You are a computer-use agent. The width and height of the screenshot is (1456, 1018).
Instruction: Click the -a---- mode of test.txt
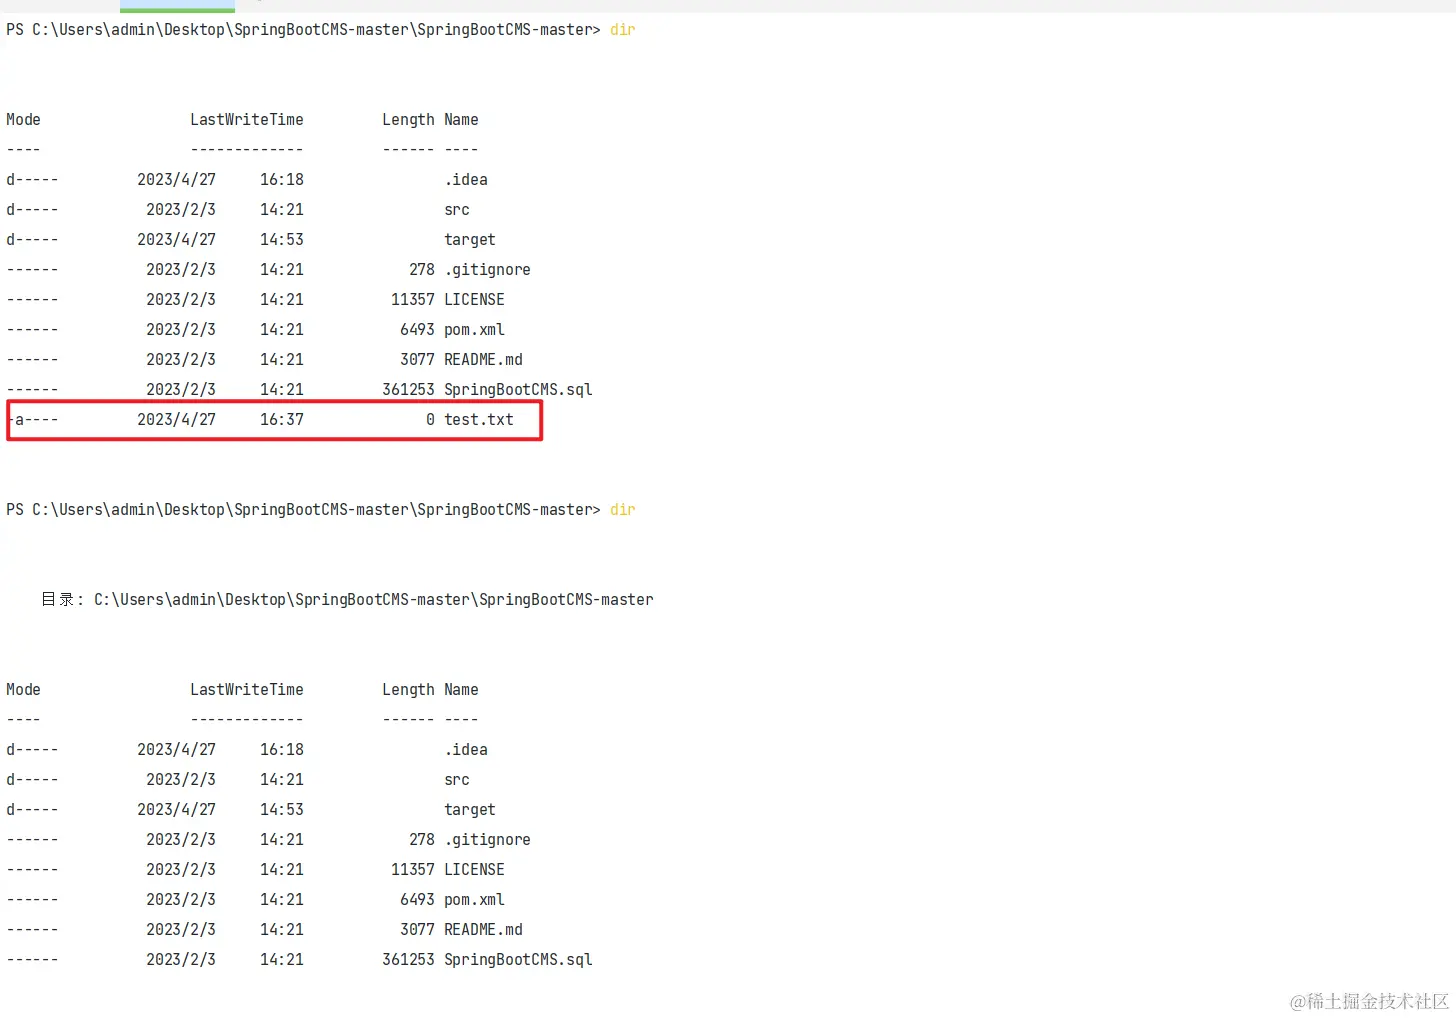pos(33,420)
